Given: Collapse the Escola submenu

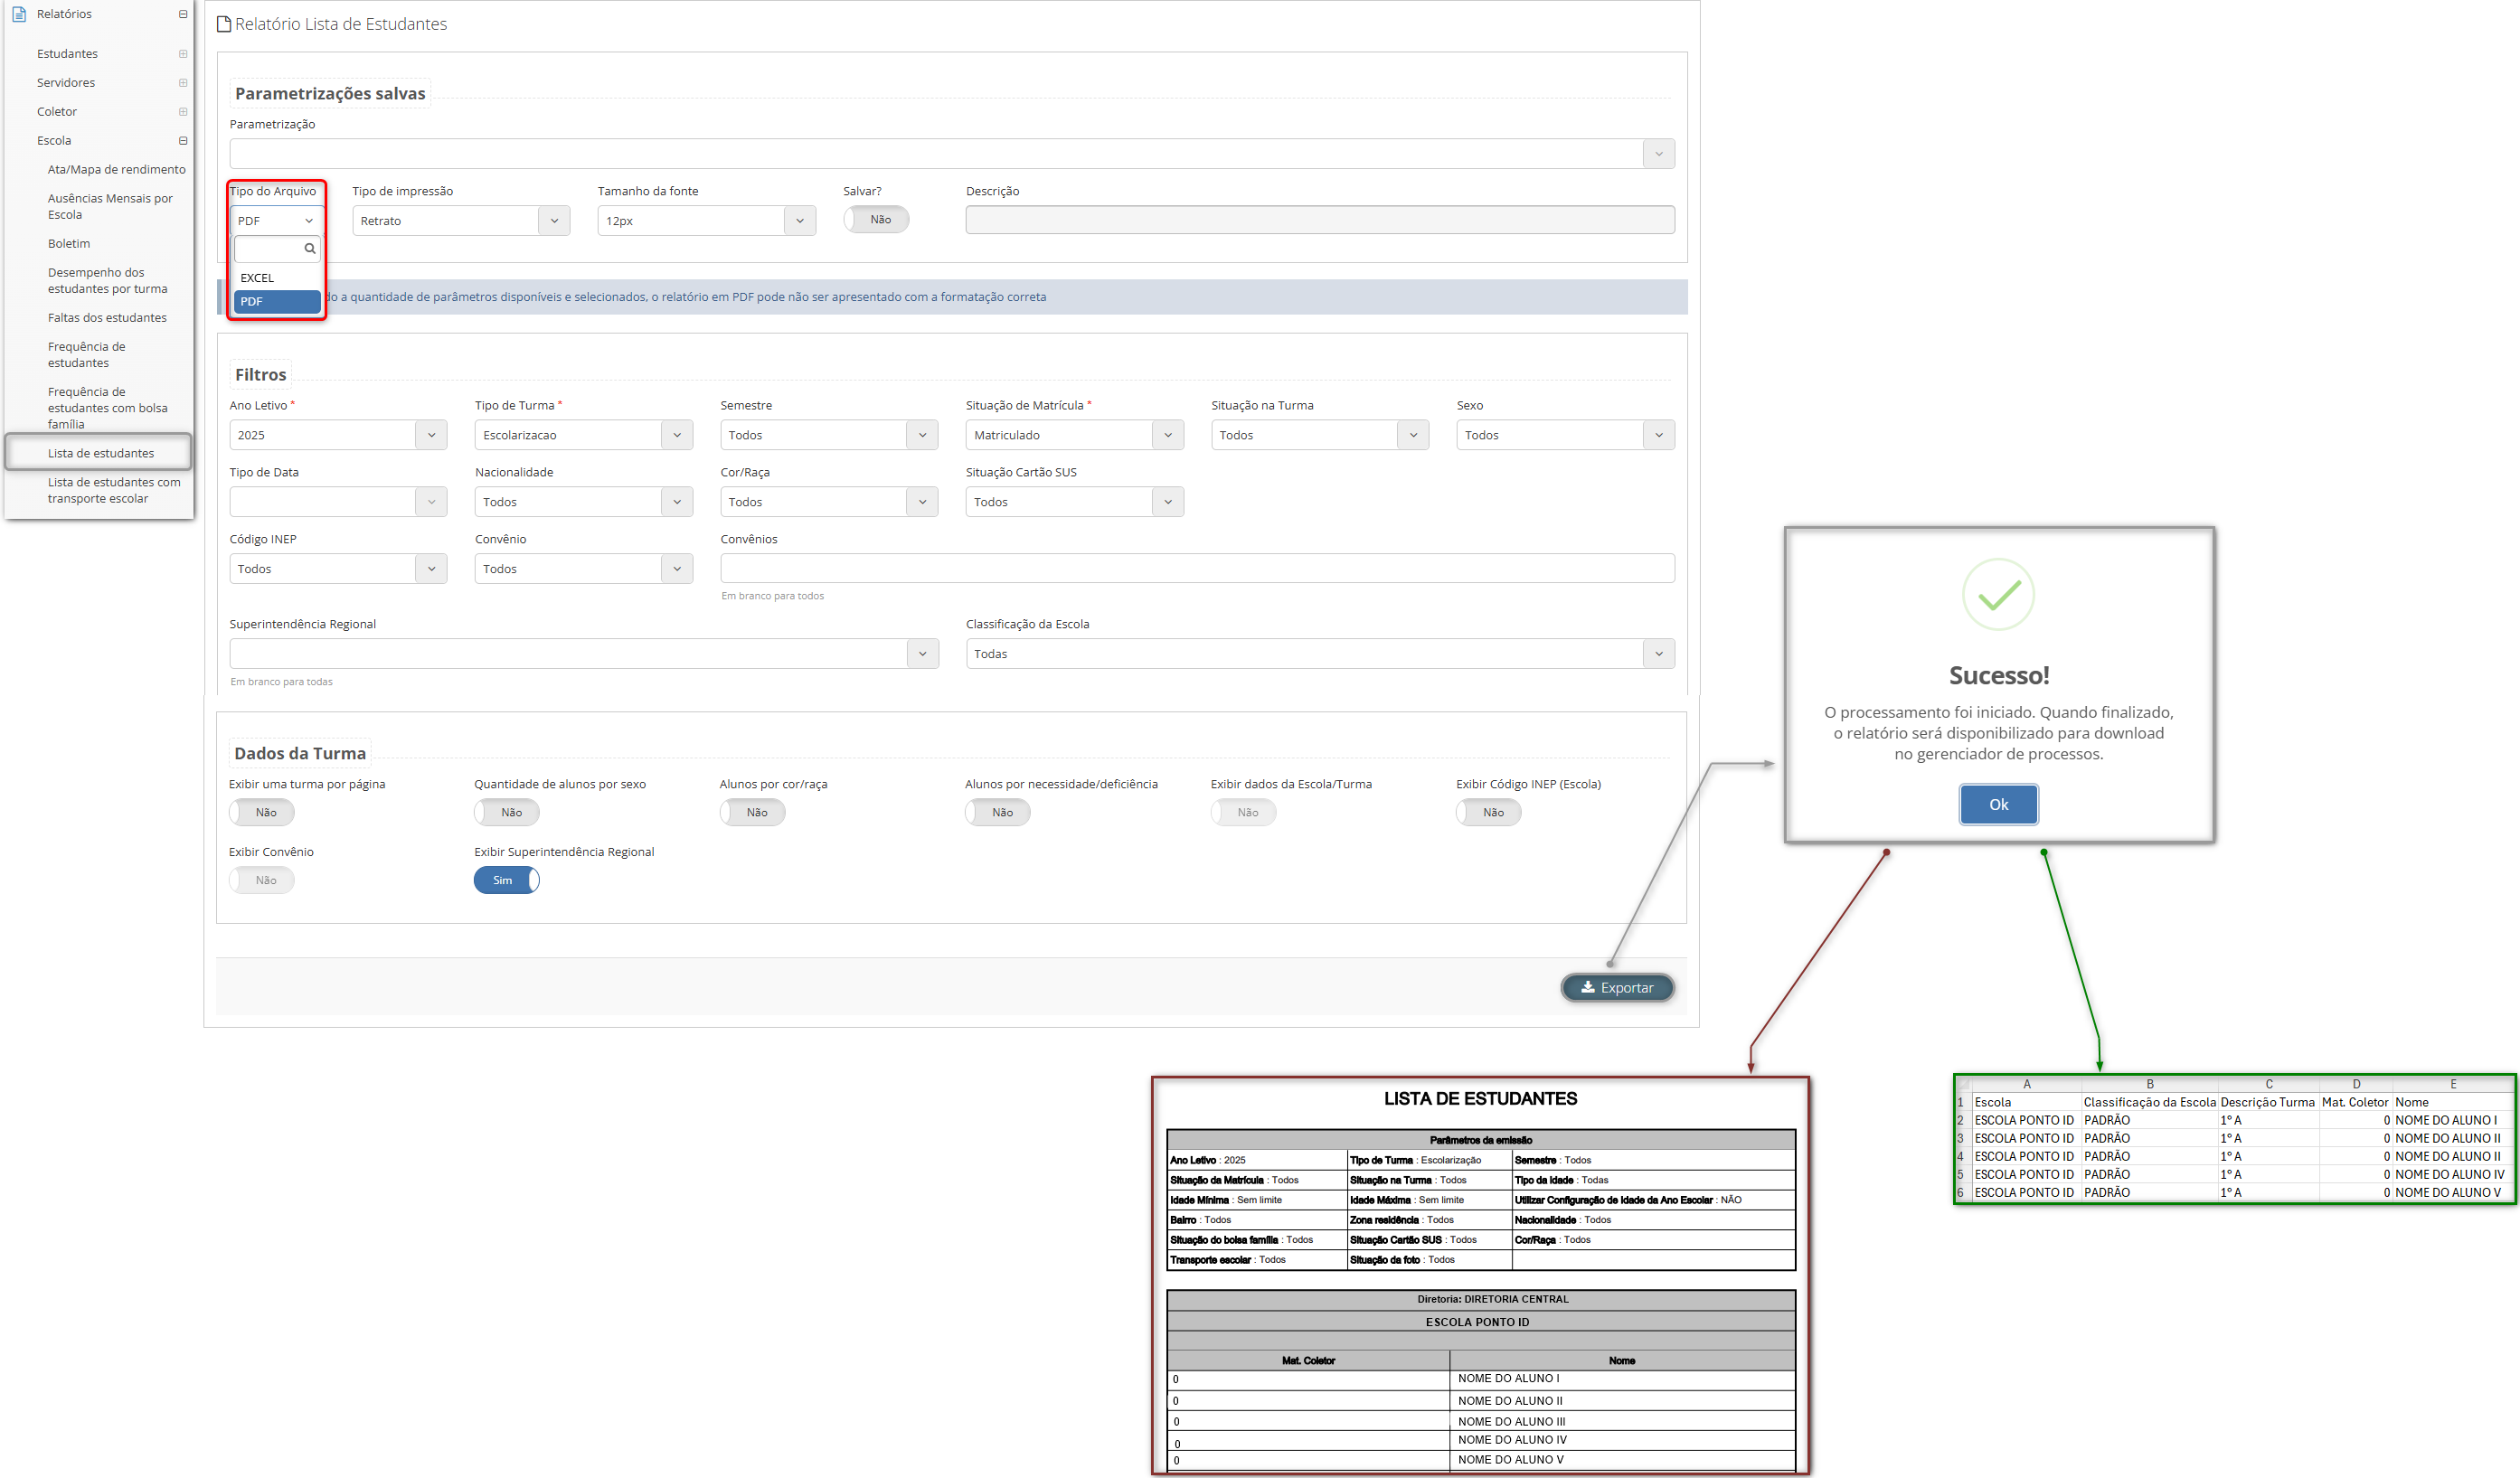Looking at the screenshot, I should [x=183, y=141].
